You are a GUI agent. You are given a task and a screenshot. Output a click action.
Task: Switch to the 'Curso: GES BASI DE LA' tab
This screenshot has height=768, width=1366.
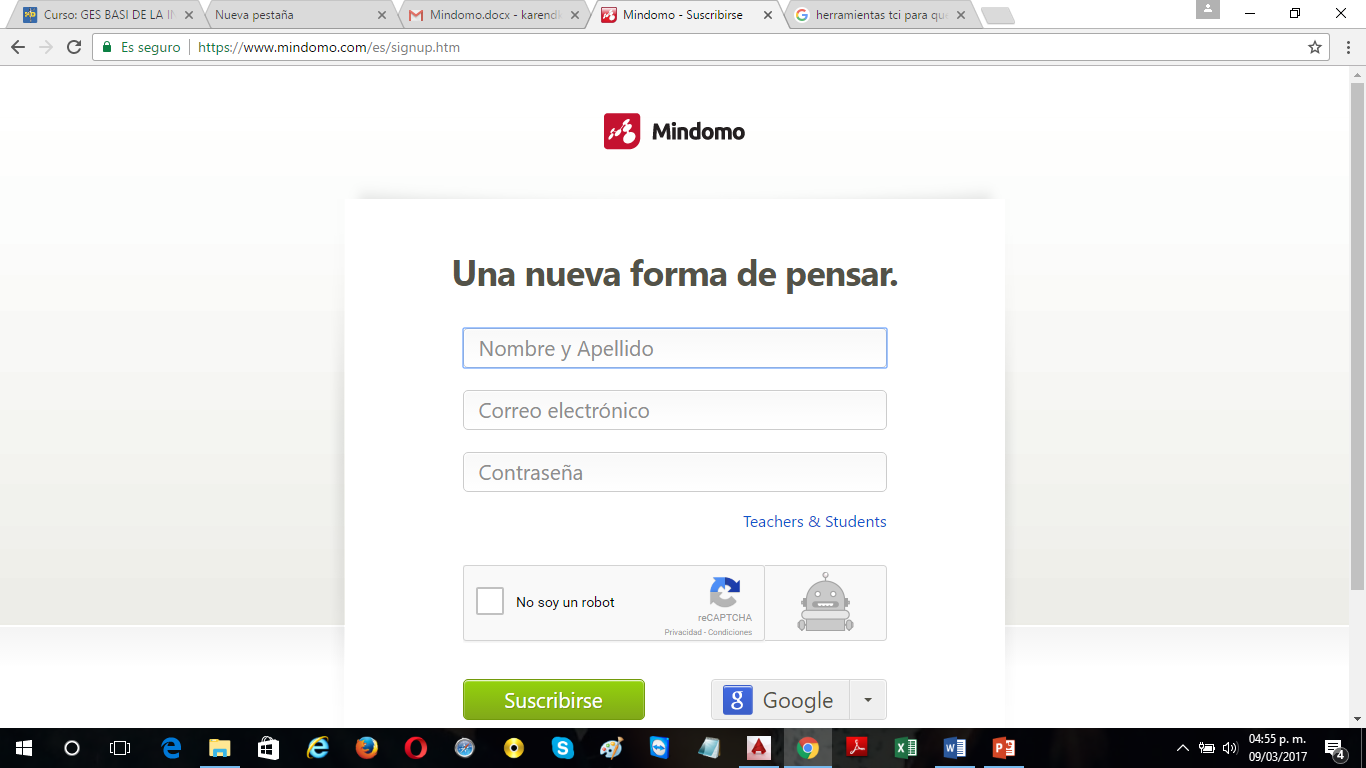pos(108,15)
